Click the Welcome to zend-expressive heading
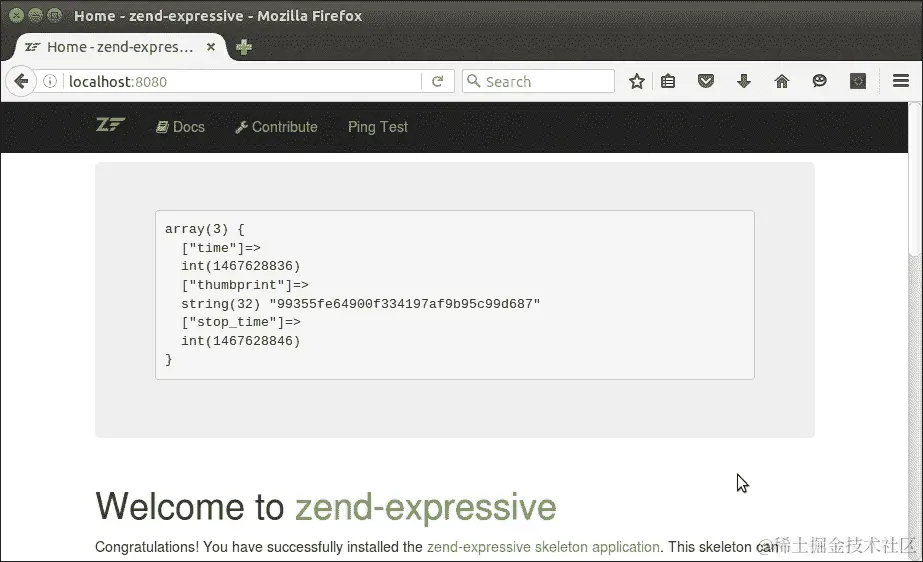This screenshot has width=923, height=562. pyautogui.click(x=326, y=506)
